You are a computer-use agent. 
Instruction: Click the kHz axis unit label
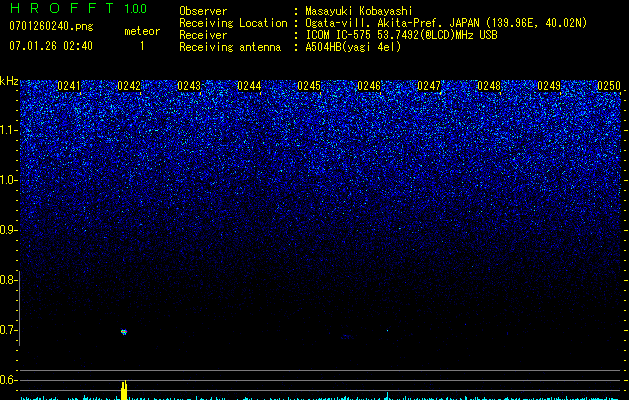(9, 81)
